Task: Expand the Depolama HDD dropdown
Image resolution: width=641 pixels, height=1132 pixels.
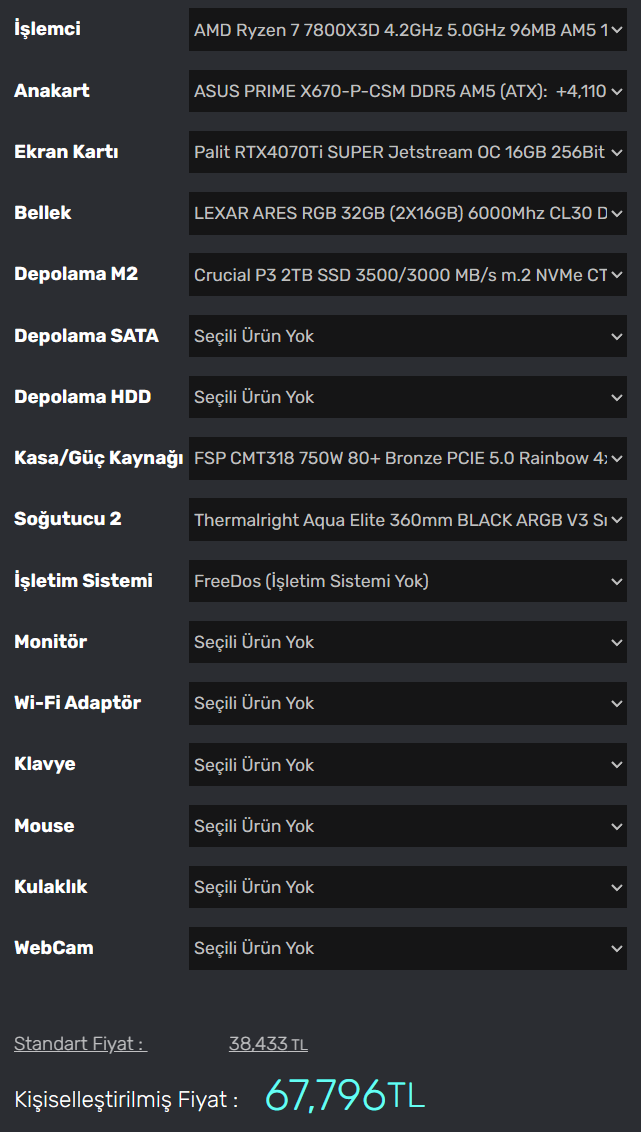Action: click(x=407, y=397)
